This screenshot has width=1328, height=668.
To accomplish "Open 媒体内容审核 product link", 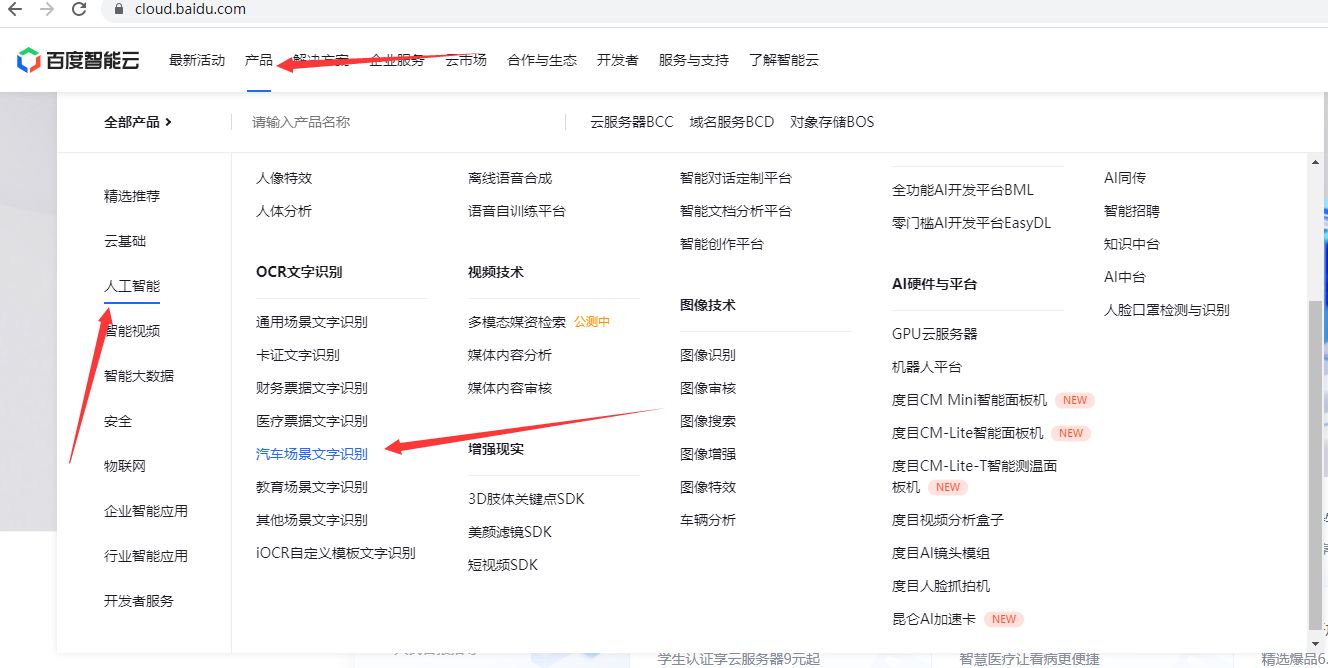I will pyautogui.click(x=510, y=388).
